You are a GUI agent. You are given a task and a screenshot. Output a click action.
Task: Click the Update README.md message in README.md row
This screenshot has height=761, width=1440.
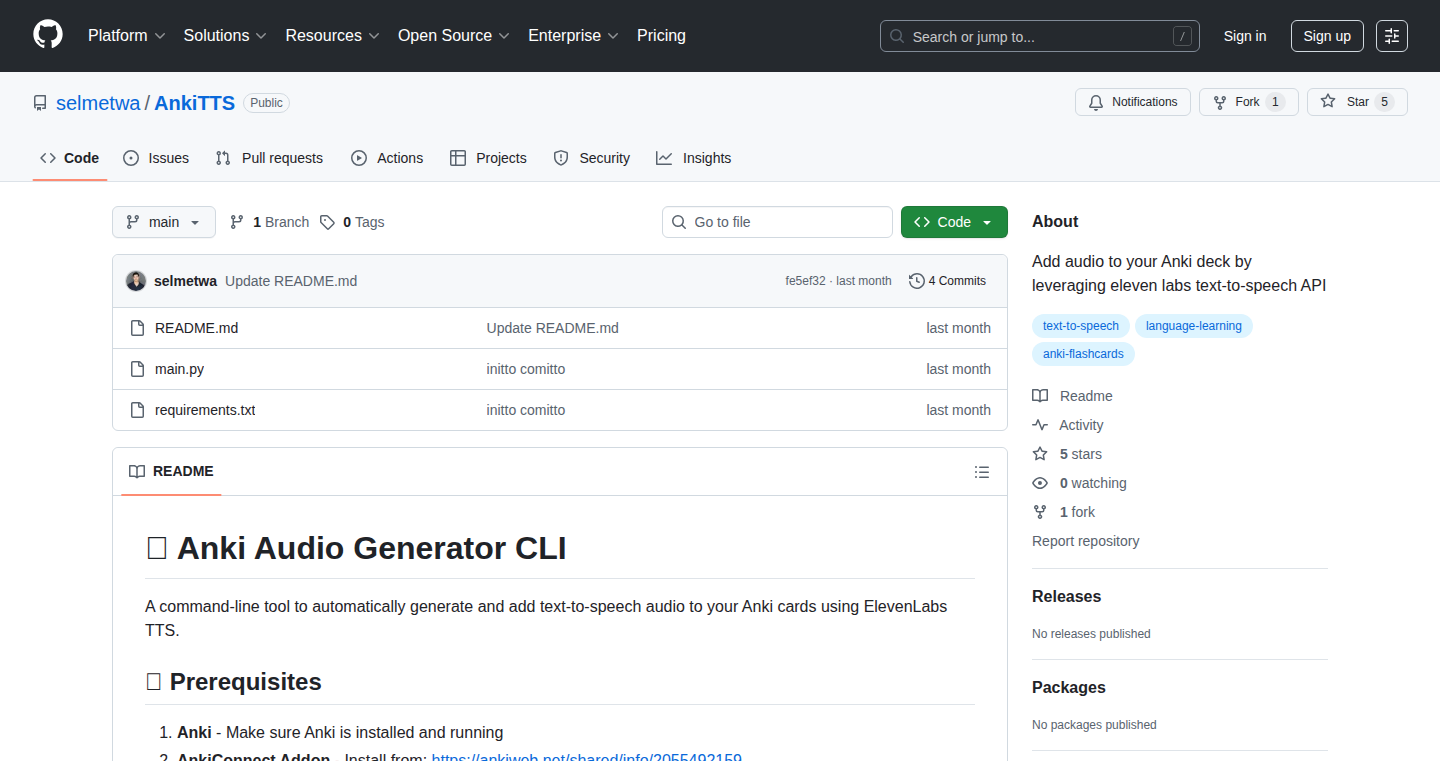tap(553, 328)
